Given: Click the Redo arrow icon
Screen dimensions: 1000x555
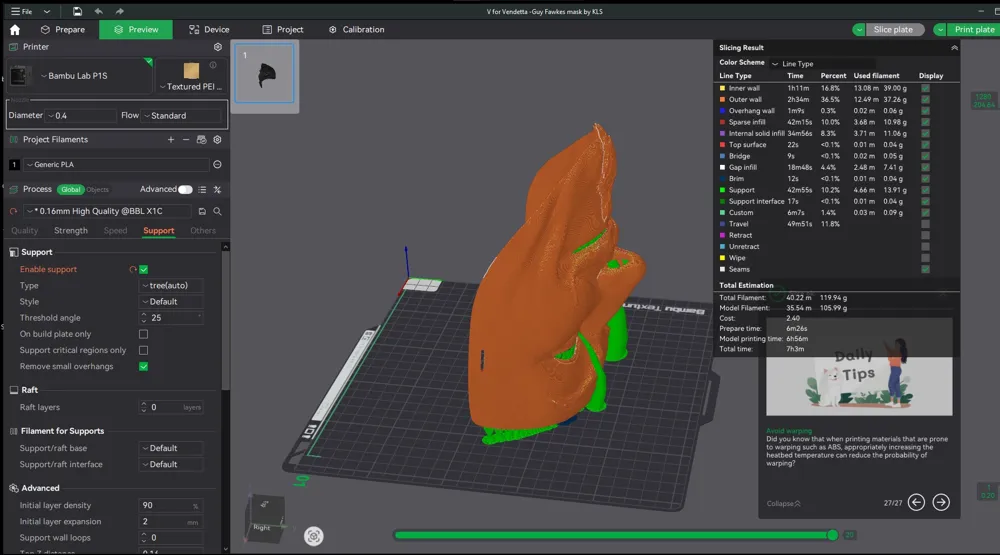Looking at the screenshot, I should pos(119,11).
